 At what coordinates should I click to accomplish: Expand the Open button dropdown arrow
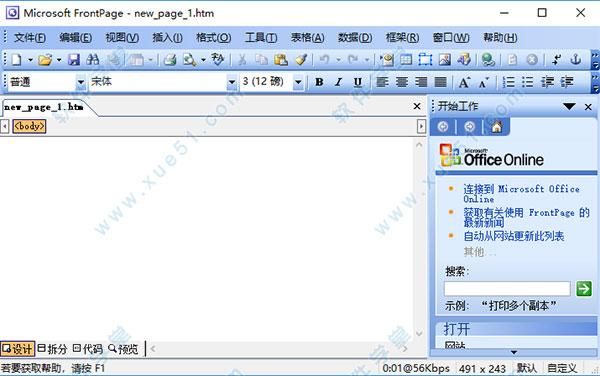pos(59,60)
